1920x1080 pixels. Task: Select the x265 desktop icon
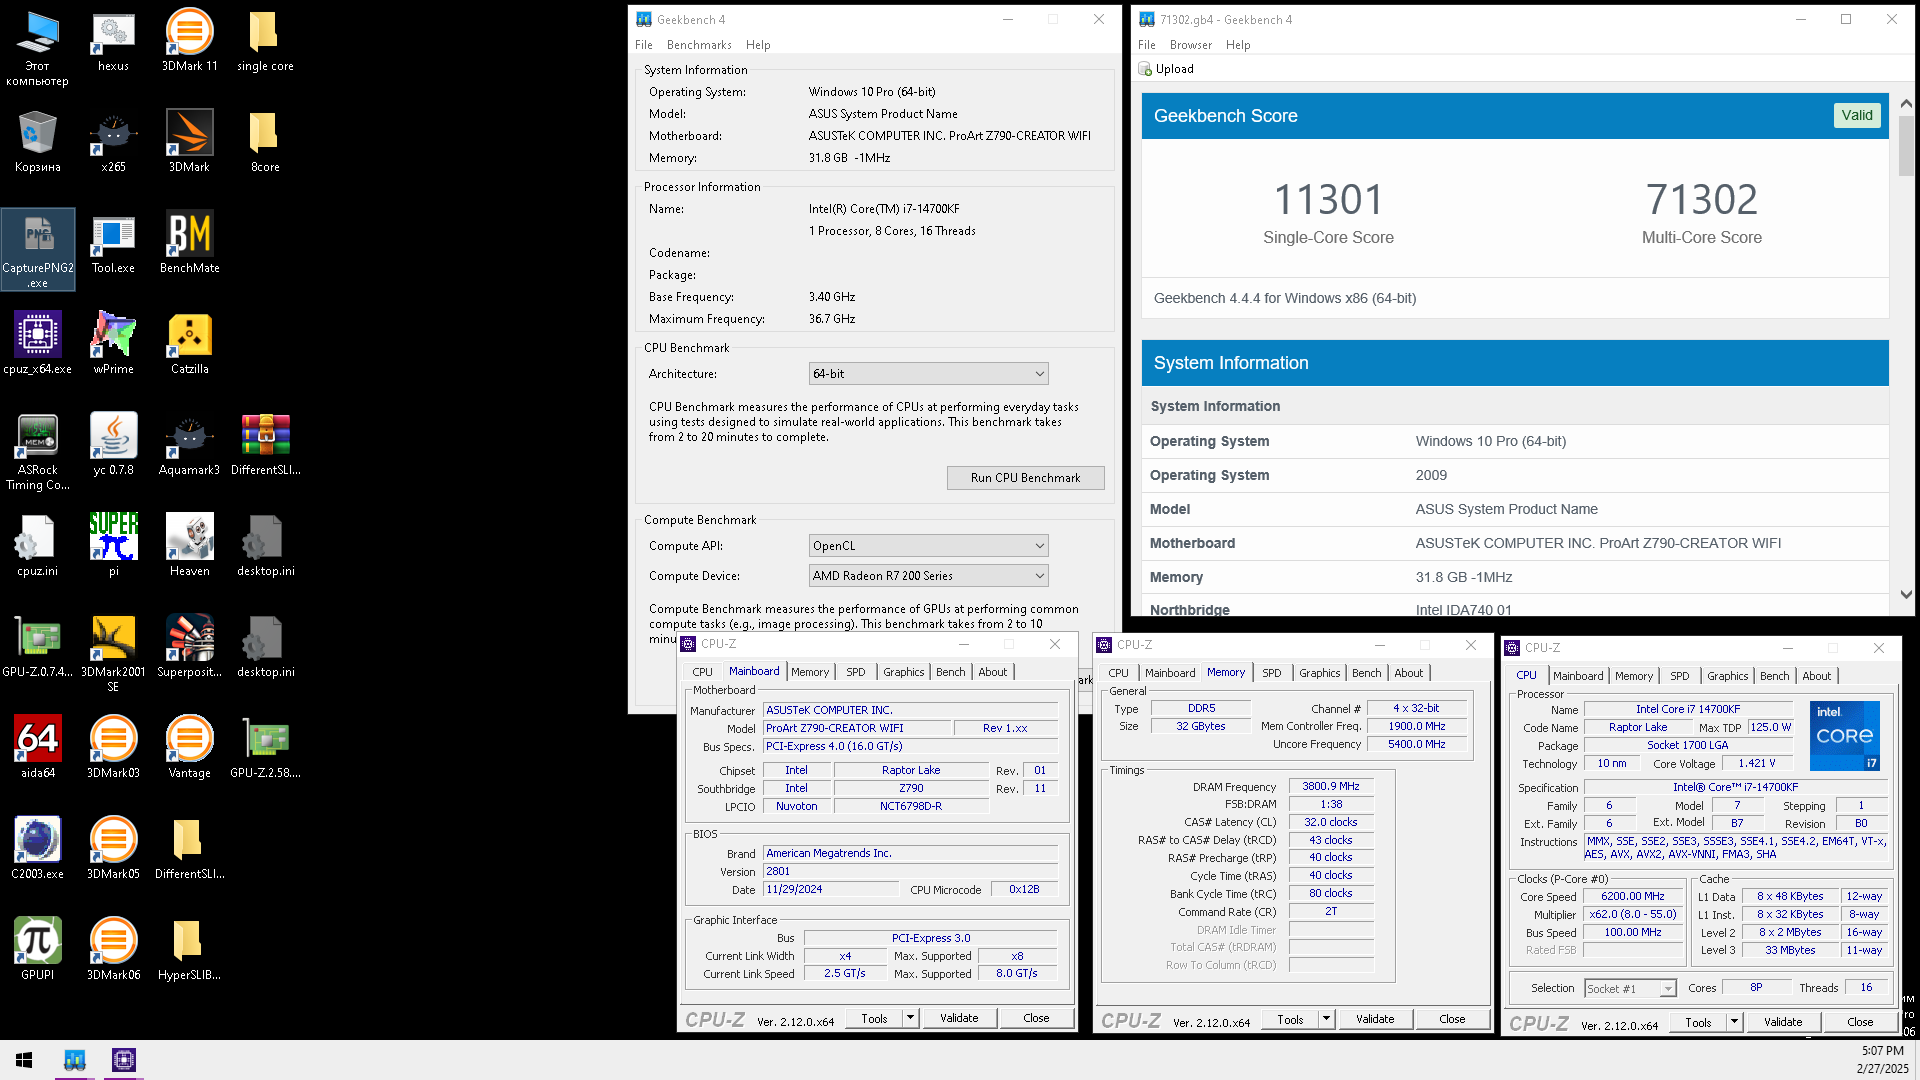coord(113,141)
